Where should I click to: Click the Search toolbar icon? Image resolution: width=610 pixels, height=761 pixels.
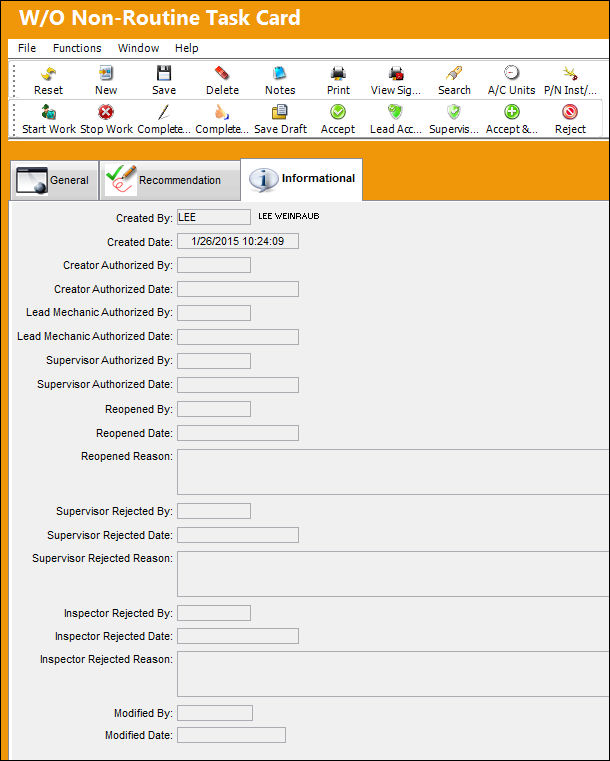[454, 74]
